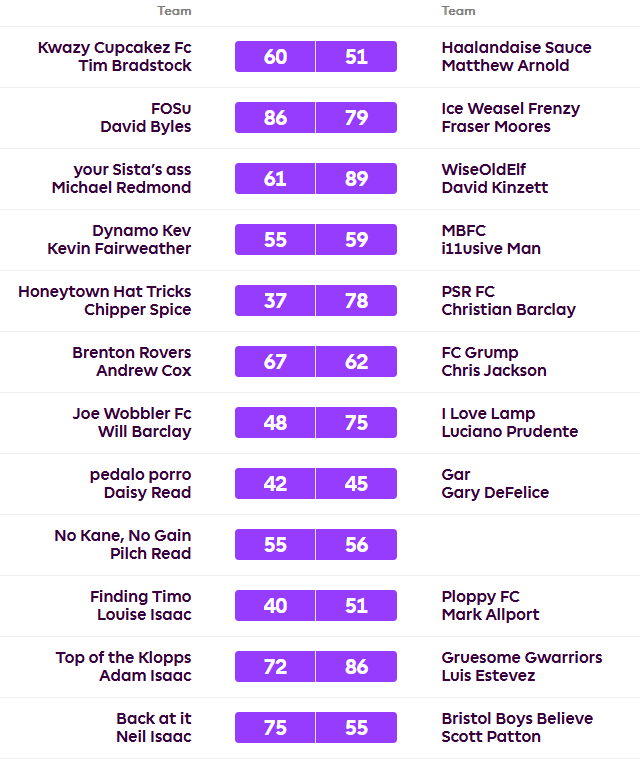Open WiseOldElf team page
The image size is (640, 760).
point(483,170)
